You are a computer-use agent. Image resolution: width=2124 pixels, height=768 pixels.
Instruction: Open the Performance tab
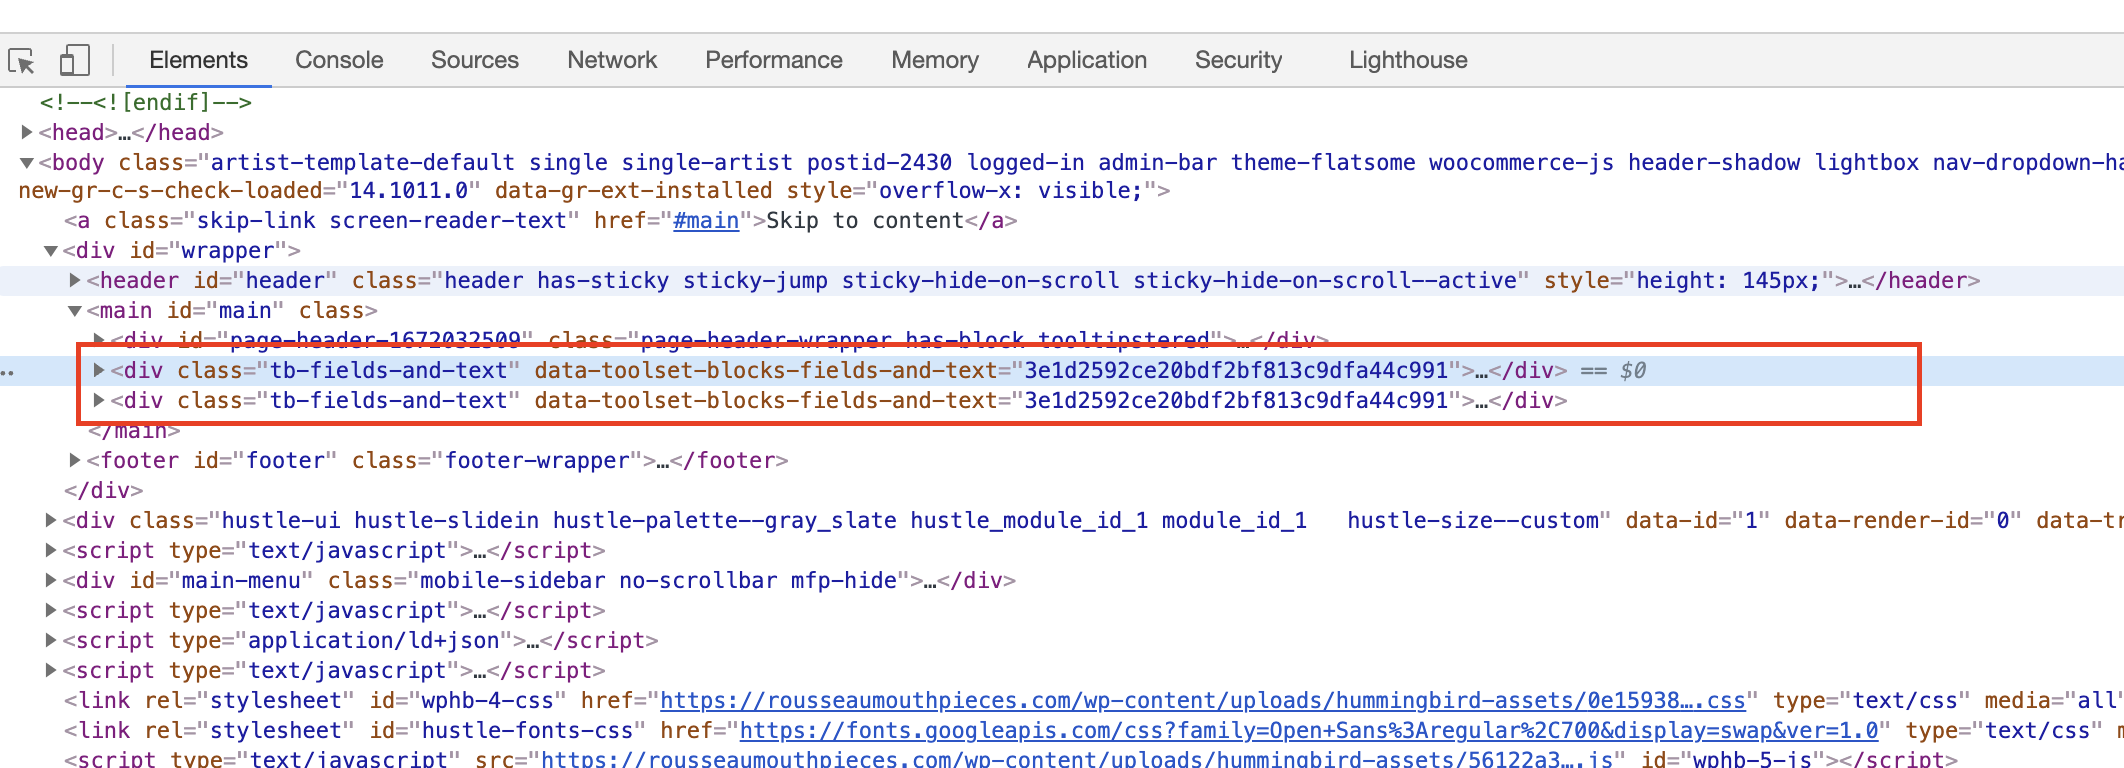774,60
